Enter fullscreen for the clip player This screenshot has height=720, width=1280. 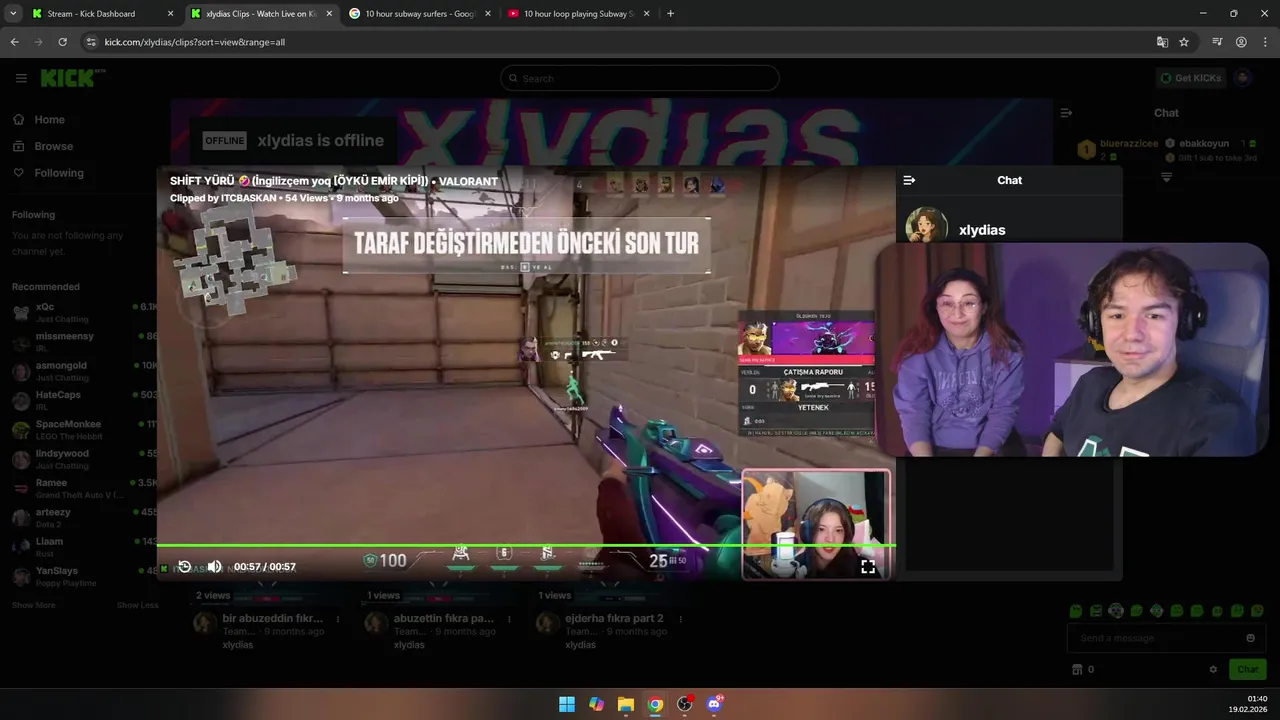click(x=868, y=566)
